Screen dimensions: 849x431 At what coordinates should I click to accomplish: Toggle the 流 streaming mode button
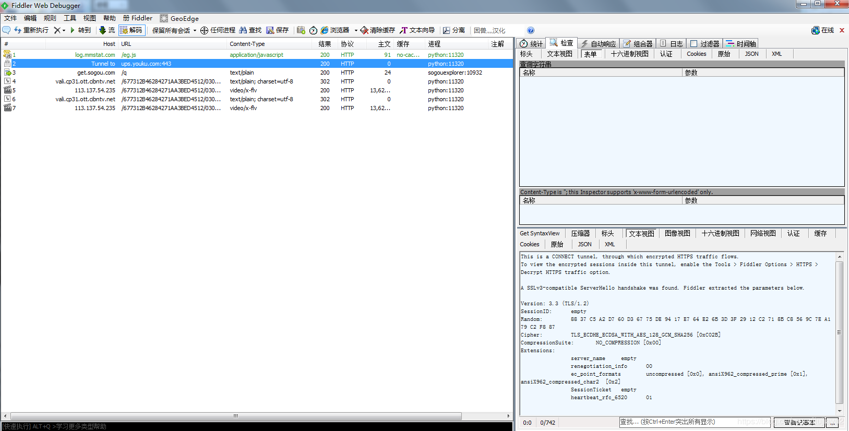(107, 30)
